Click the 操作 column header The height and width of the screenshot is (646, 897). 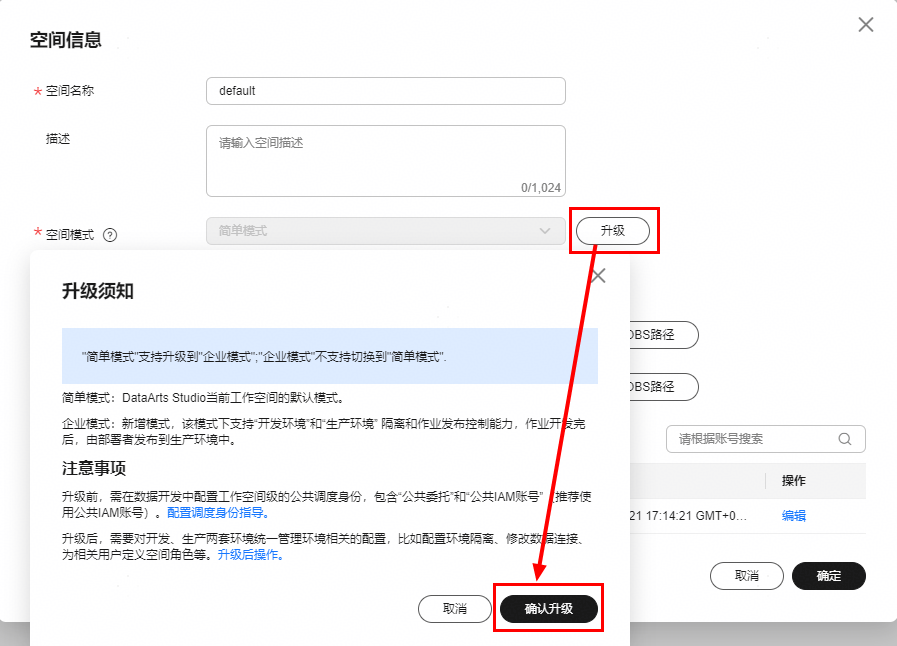coord(793,481)
